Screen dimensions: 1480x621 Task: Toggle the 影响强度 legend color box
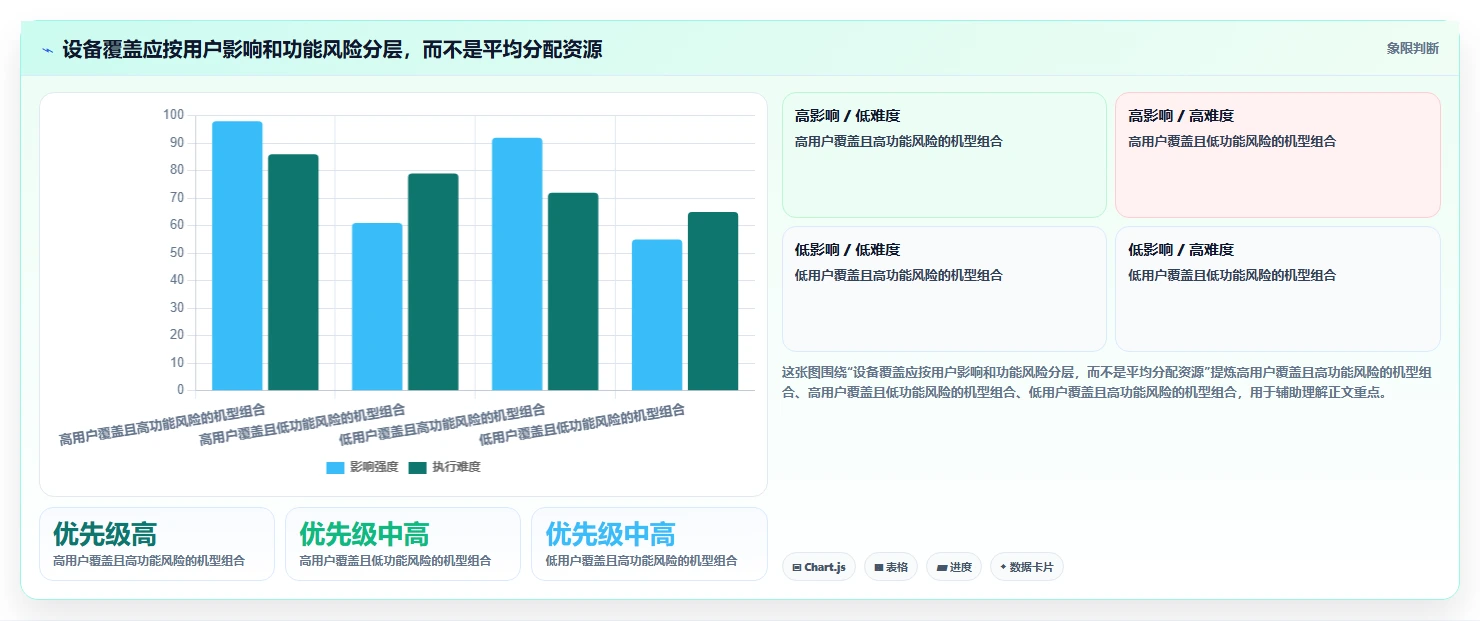(x=336, y=468)
